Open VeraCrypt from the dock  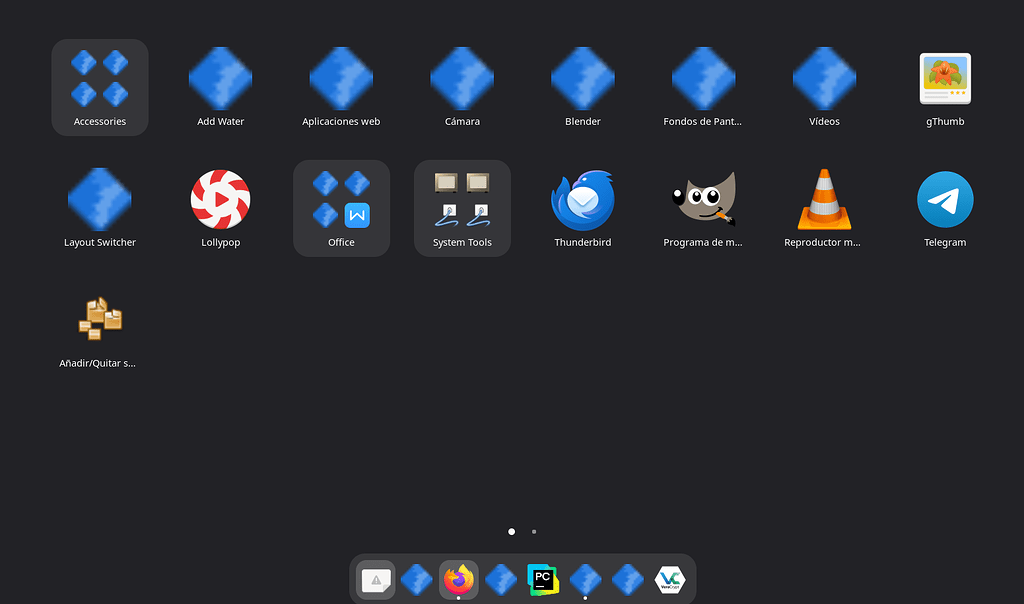pyautogui.click(x=669, y=579)
